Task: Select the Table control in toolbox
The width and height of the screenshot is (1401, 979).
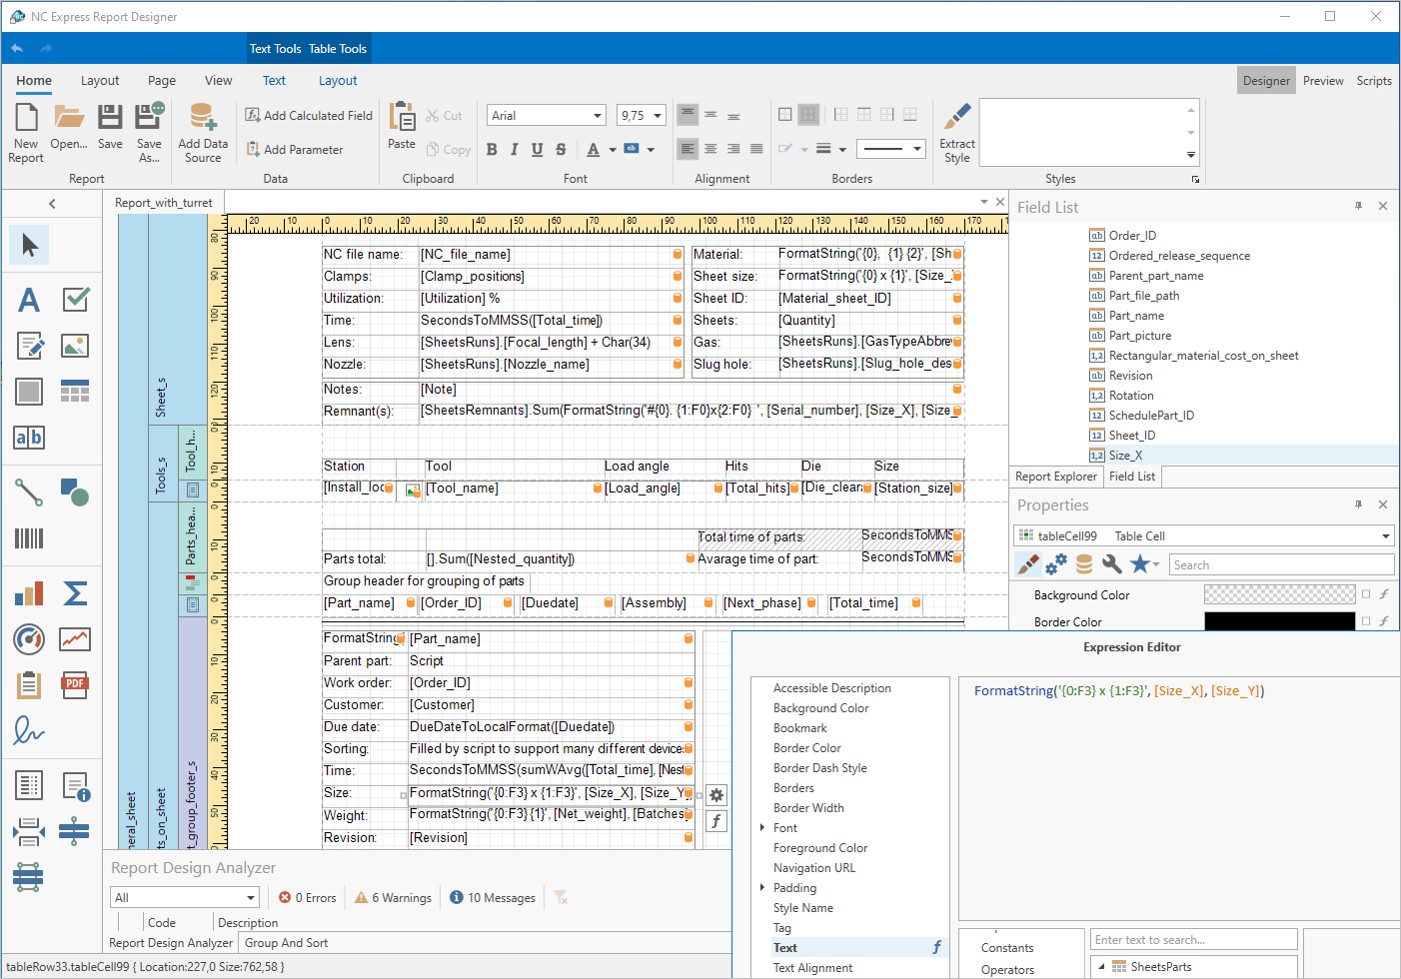Action: (75, 391)
